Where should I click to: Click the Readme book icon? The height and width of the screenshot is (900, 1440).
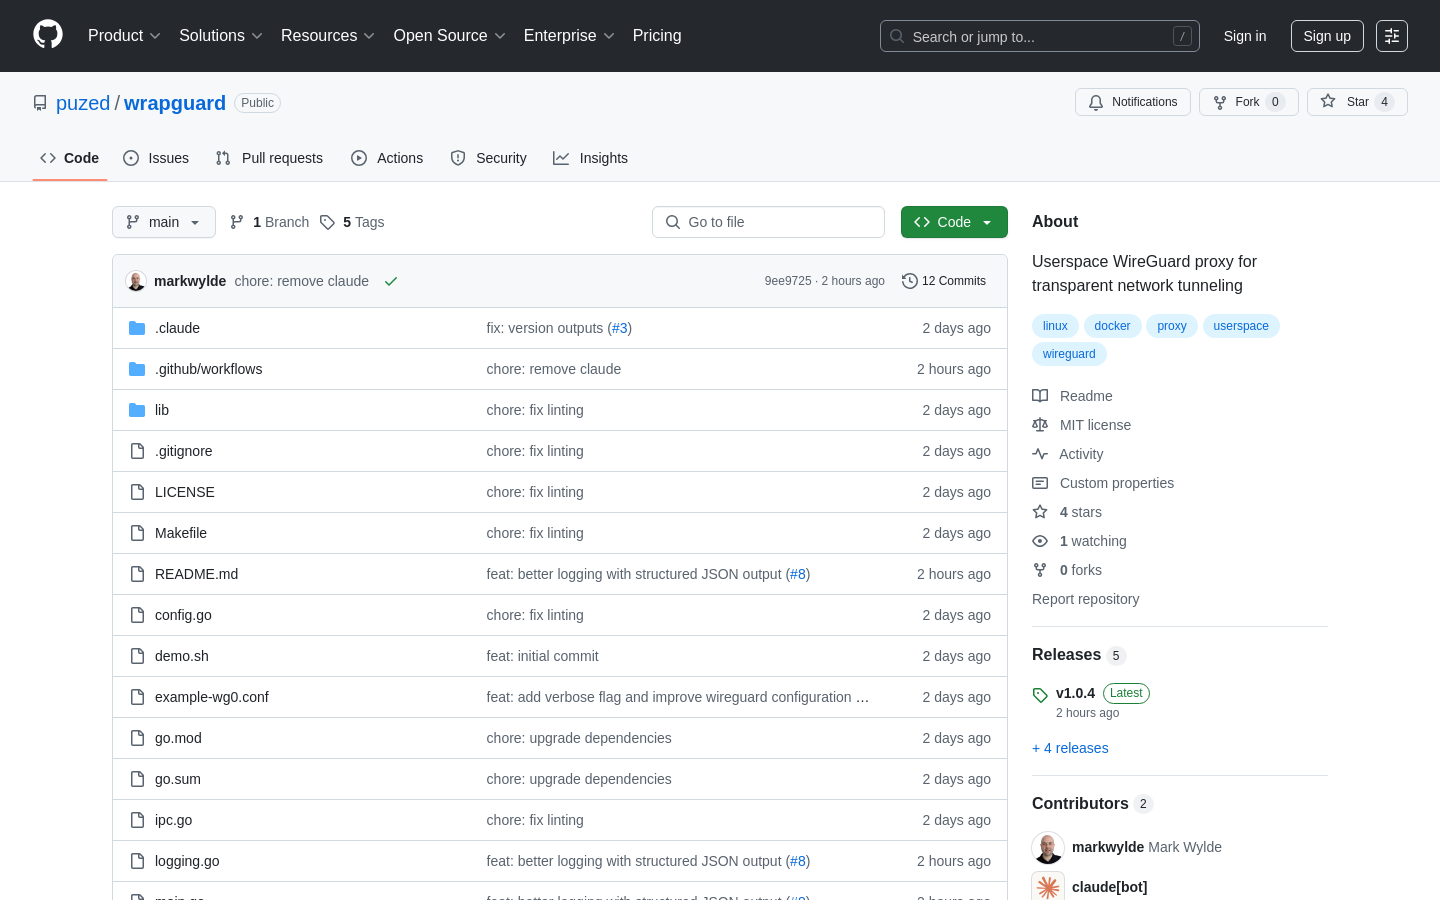click(1040, 396)
